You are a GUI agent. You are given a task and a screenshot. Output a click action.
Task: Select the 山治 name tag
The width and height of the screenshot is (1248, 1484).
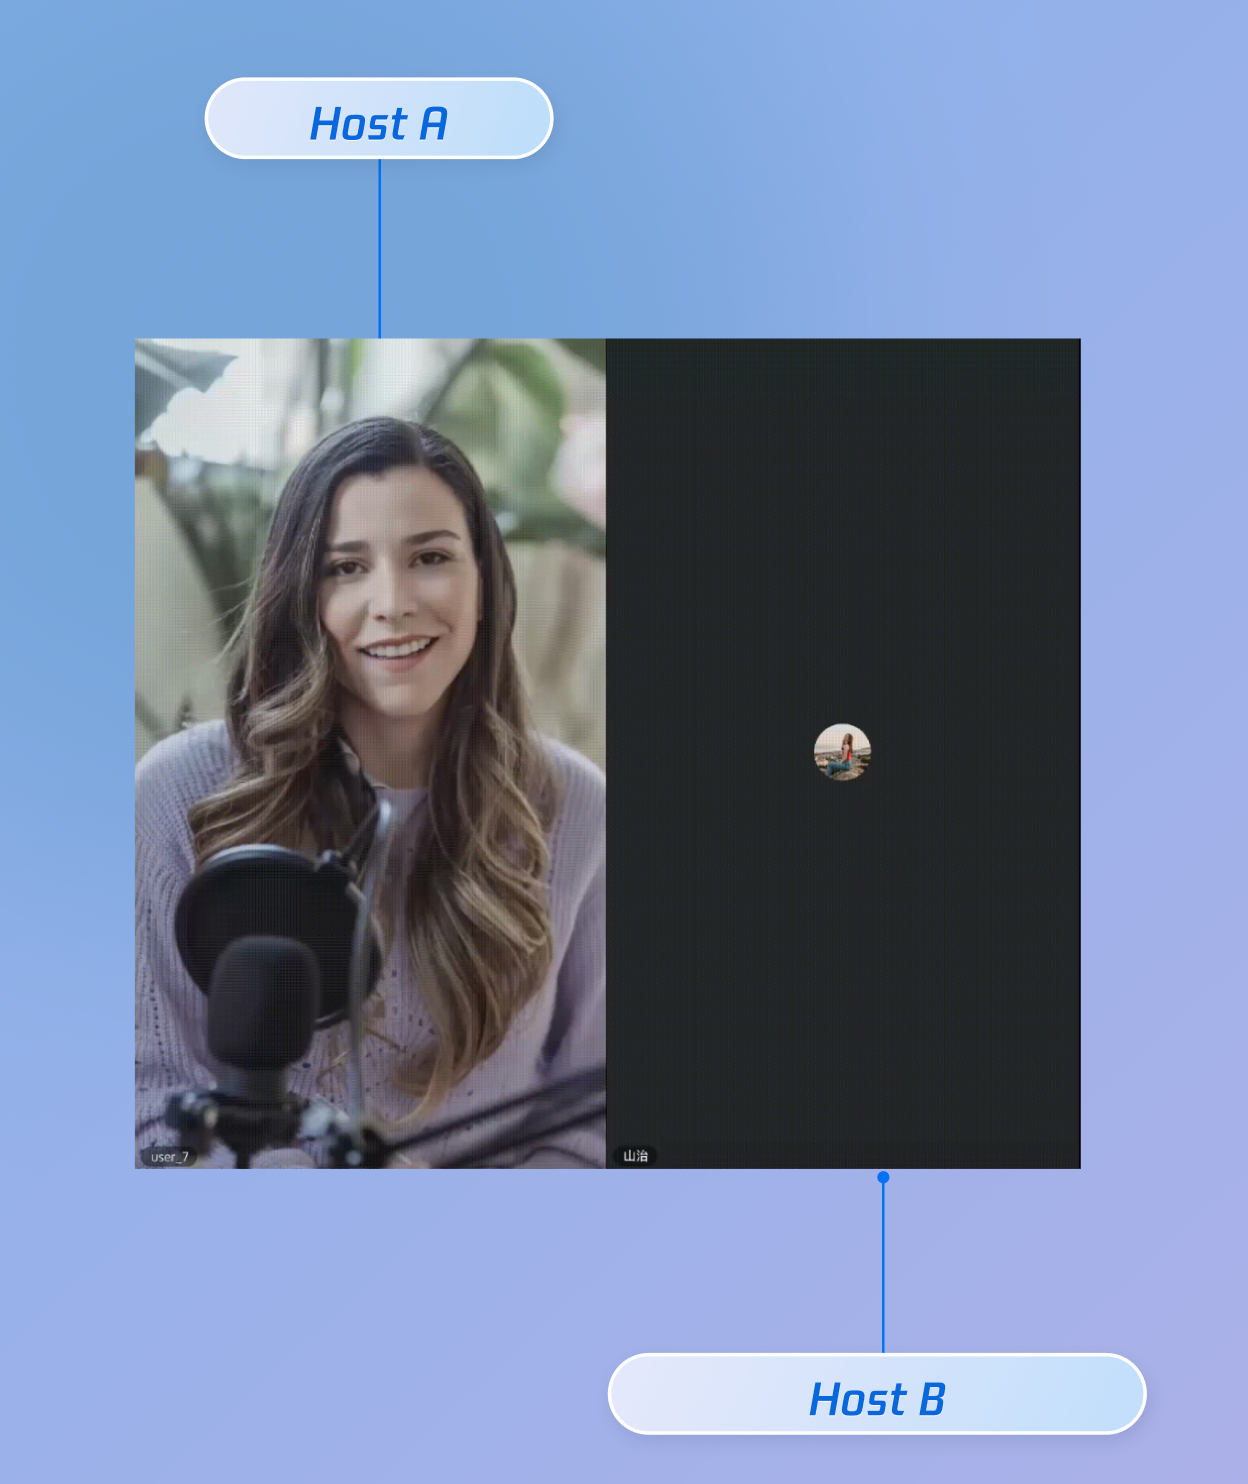pos(635,1156)
